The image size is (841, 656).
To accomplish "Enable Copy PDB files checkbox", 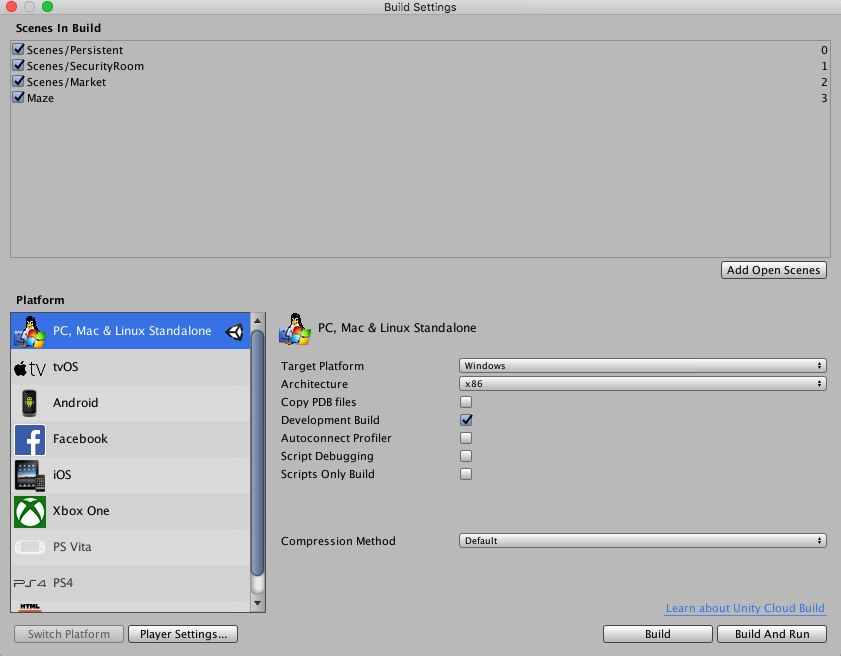I will click(466, 402).
